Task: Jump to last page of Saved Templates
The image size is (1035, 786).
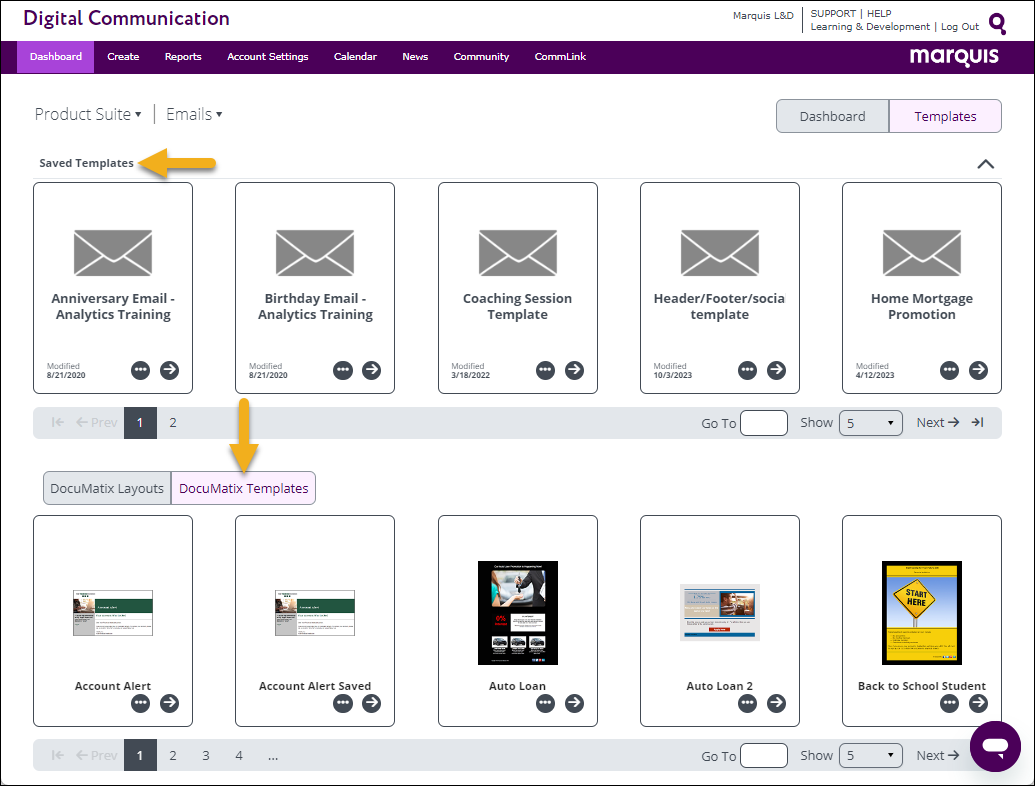Action: (978, 423)
